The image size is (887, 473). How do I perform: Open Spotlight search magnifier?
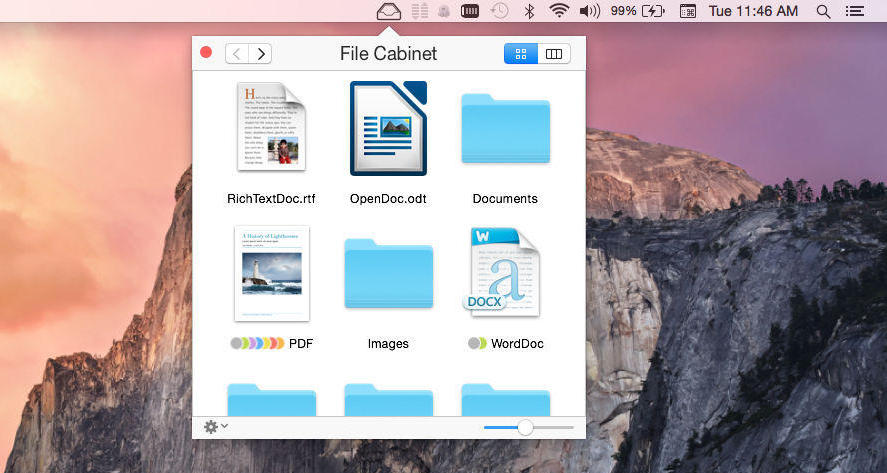[x=823, y=11]
